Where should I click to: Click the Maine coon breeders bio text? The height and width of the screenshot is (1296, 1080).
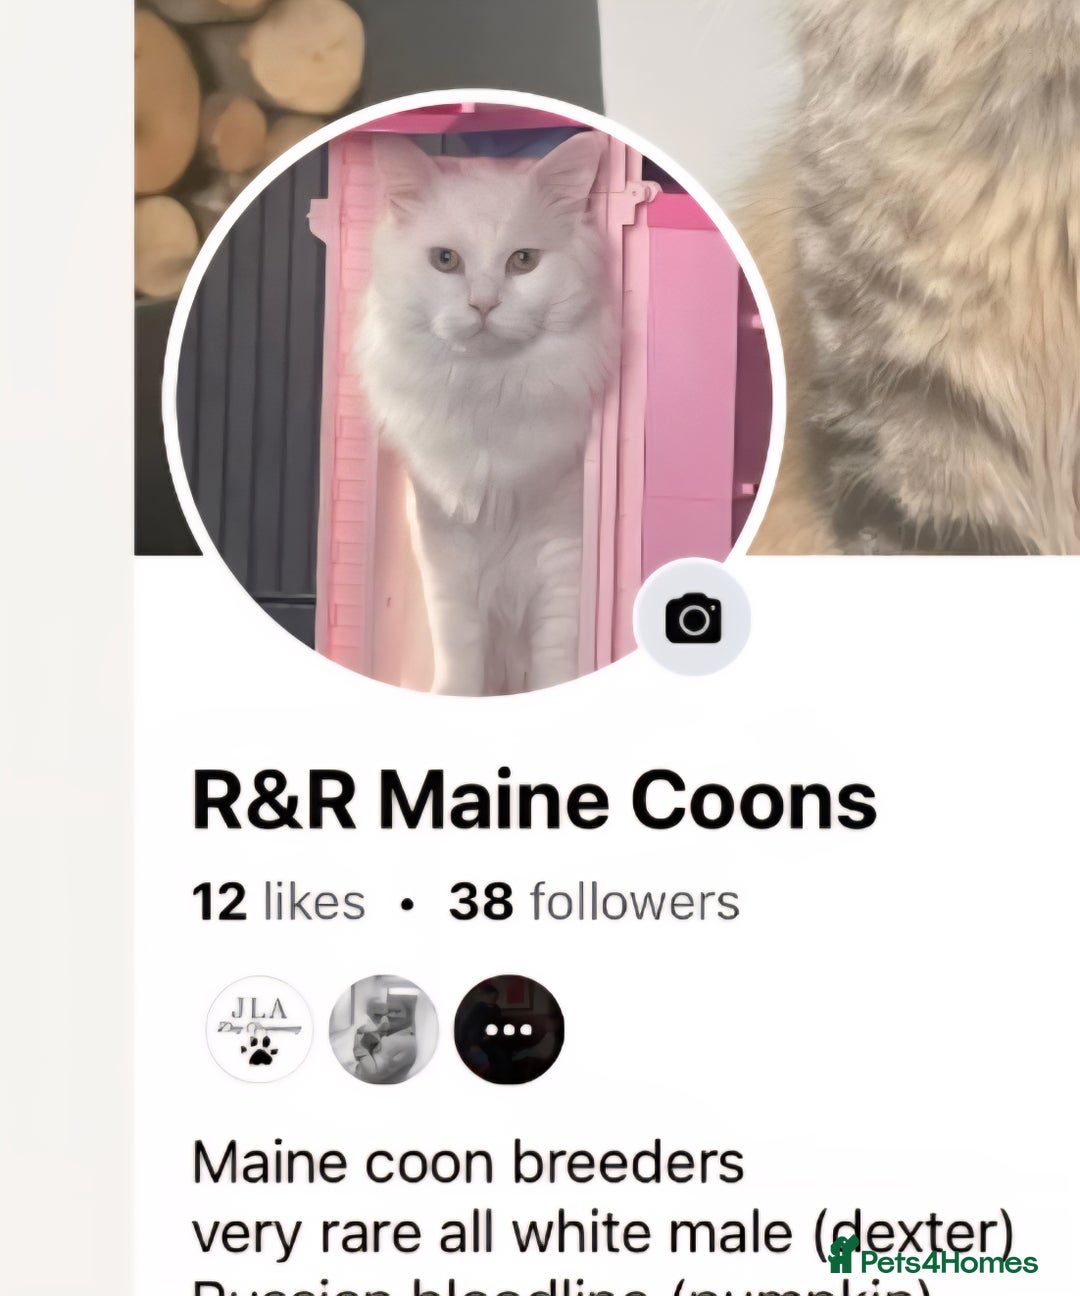(x=468, y=1164)
